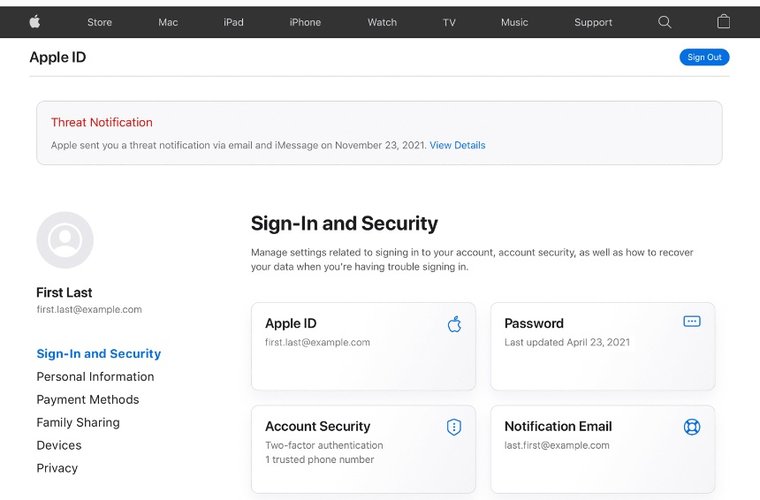
Task: Click 'Last updated April 23, 2021' text
Action: 567,342
